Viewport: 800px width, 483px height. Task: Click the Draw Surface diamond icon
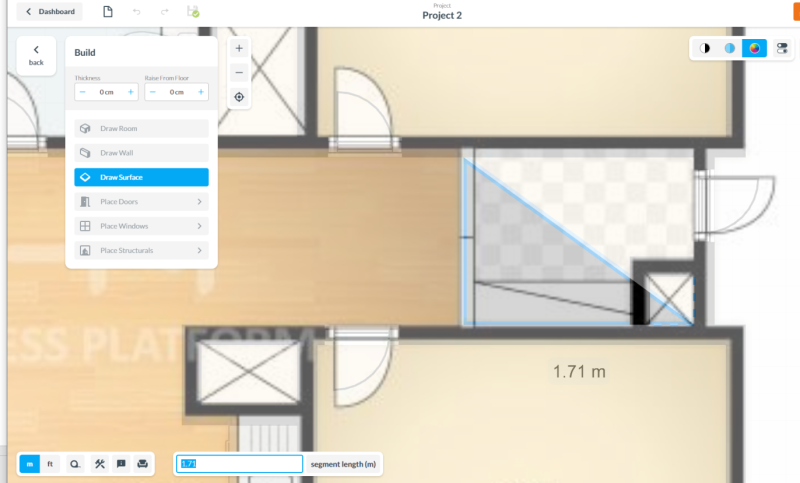pyautogui.click(x=85, y=177)
